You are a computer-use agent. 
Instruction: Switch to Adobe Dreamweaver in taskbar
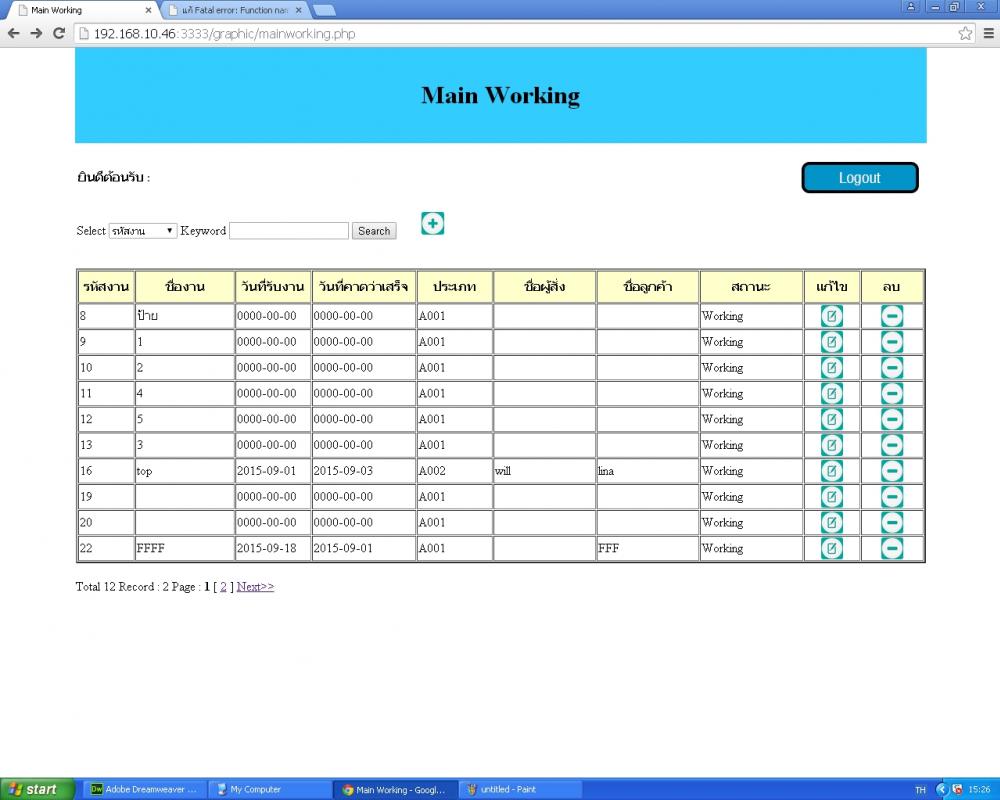click(x=143, y=789)
